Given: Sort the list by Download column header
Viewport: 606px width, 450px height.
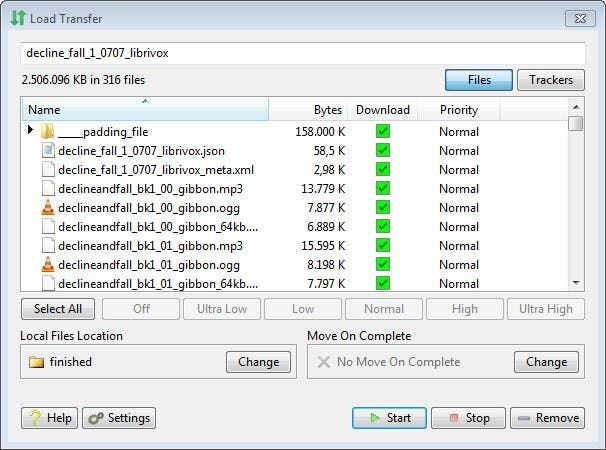Looking at the screenshot, I should (x=383, y=109).
